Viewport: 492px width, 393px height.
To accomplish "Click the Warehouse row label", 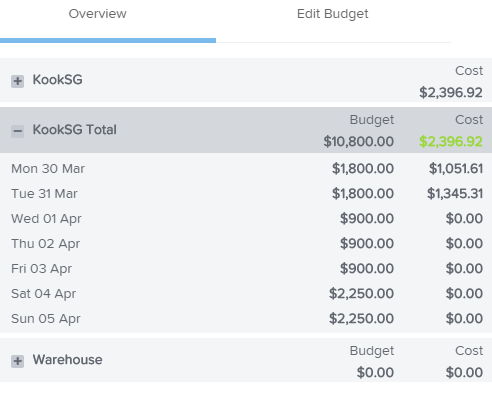I will click(67, 360).
